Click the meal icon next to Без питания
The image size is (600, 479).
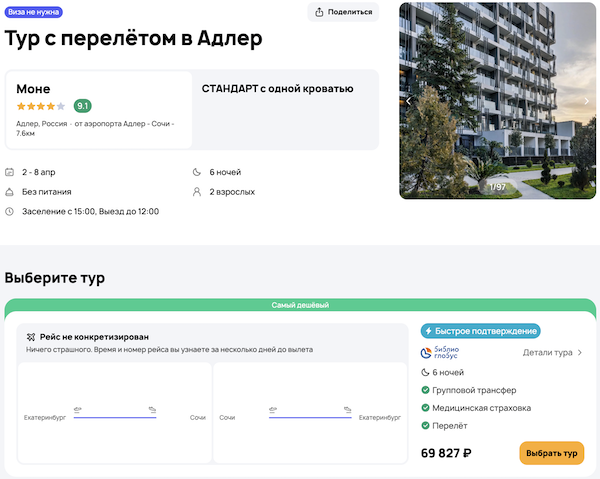click(10, 191)
